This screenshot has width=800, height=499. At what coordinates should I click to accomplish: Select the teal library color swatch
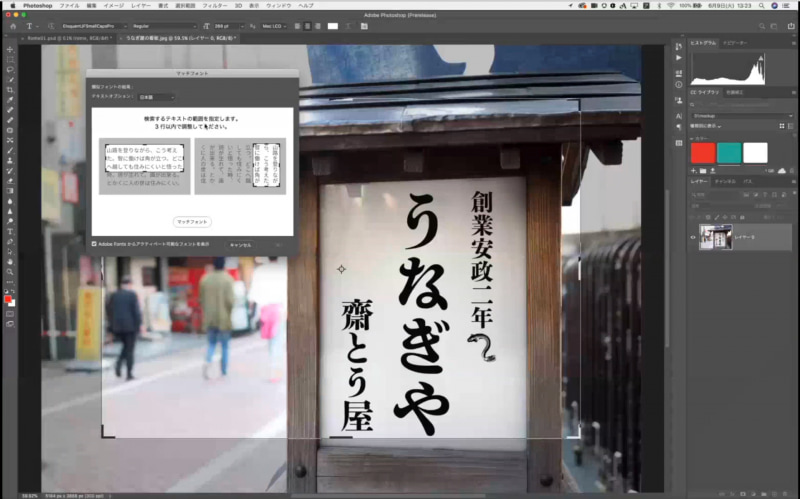pyautogui.click(x=729, y=153)
